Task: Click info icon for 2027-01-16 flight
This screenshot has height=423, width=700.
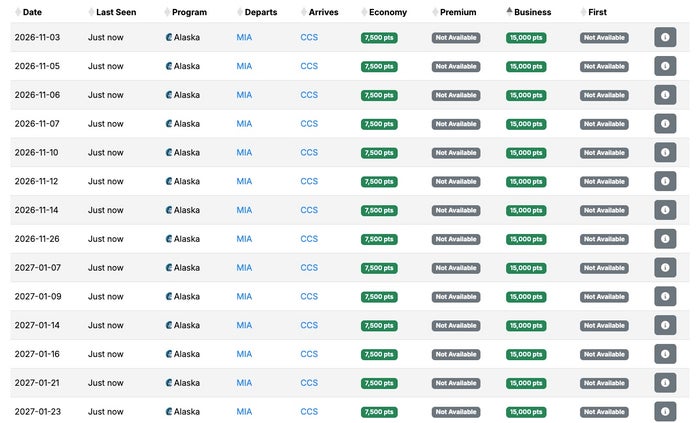Action: coord(665,354)
